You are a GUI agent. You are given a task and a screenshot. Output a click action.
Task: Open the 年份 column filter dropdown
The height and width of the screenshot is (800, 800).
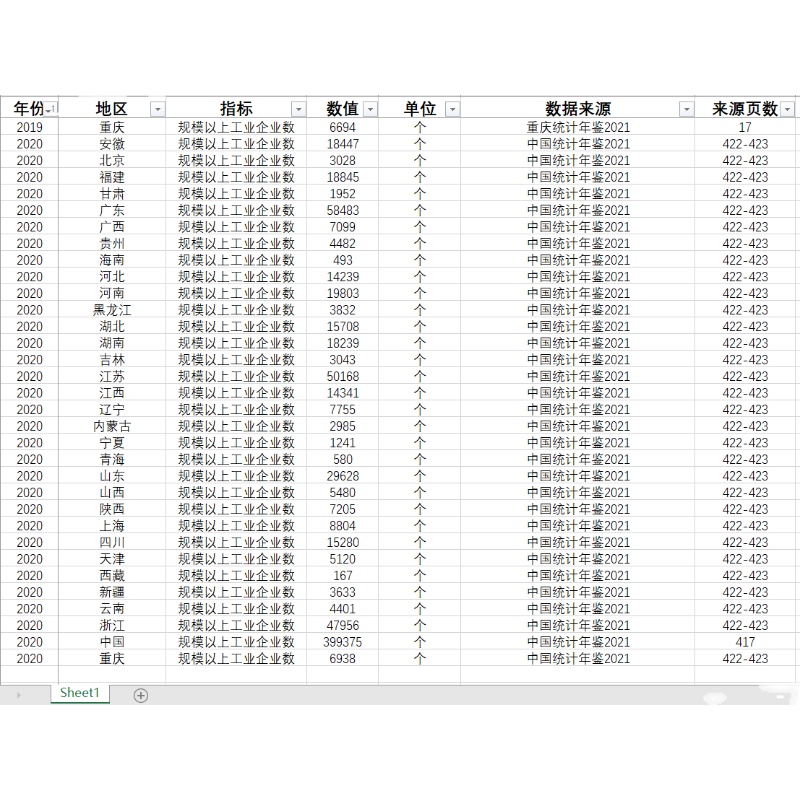point(51,109)
